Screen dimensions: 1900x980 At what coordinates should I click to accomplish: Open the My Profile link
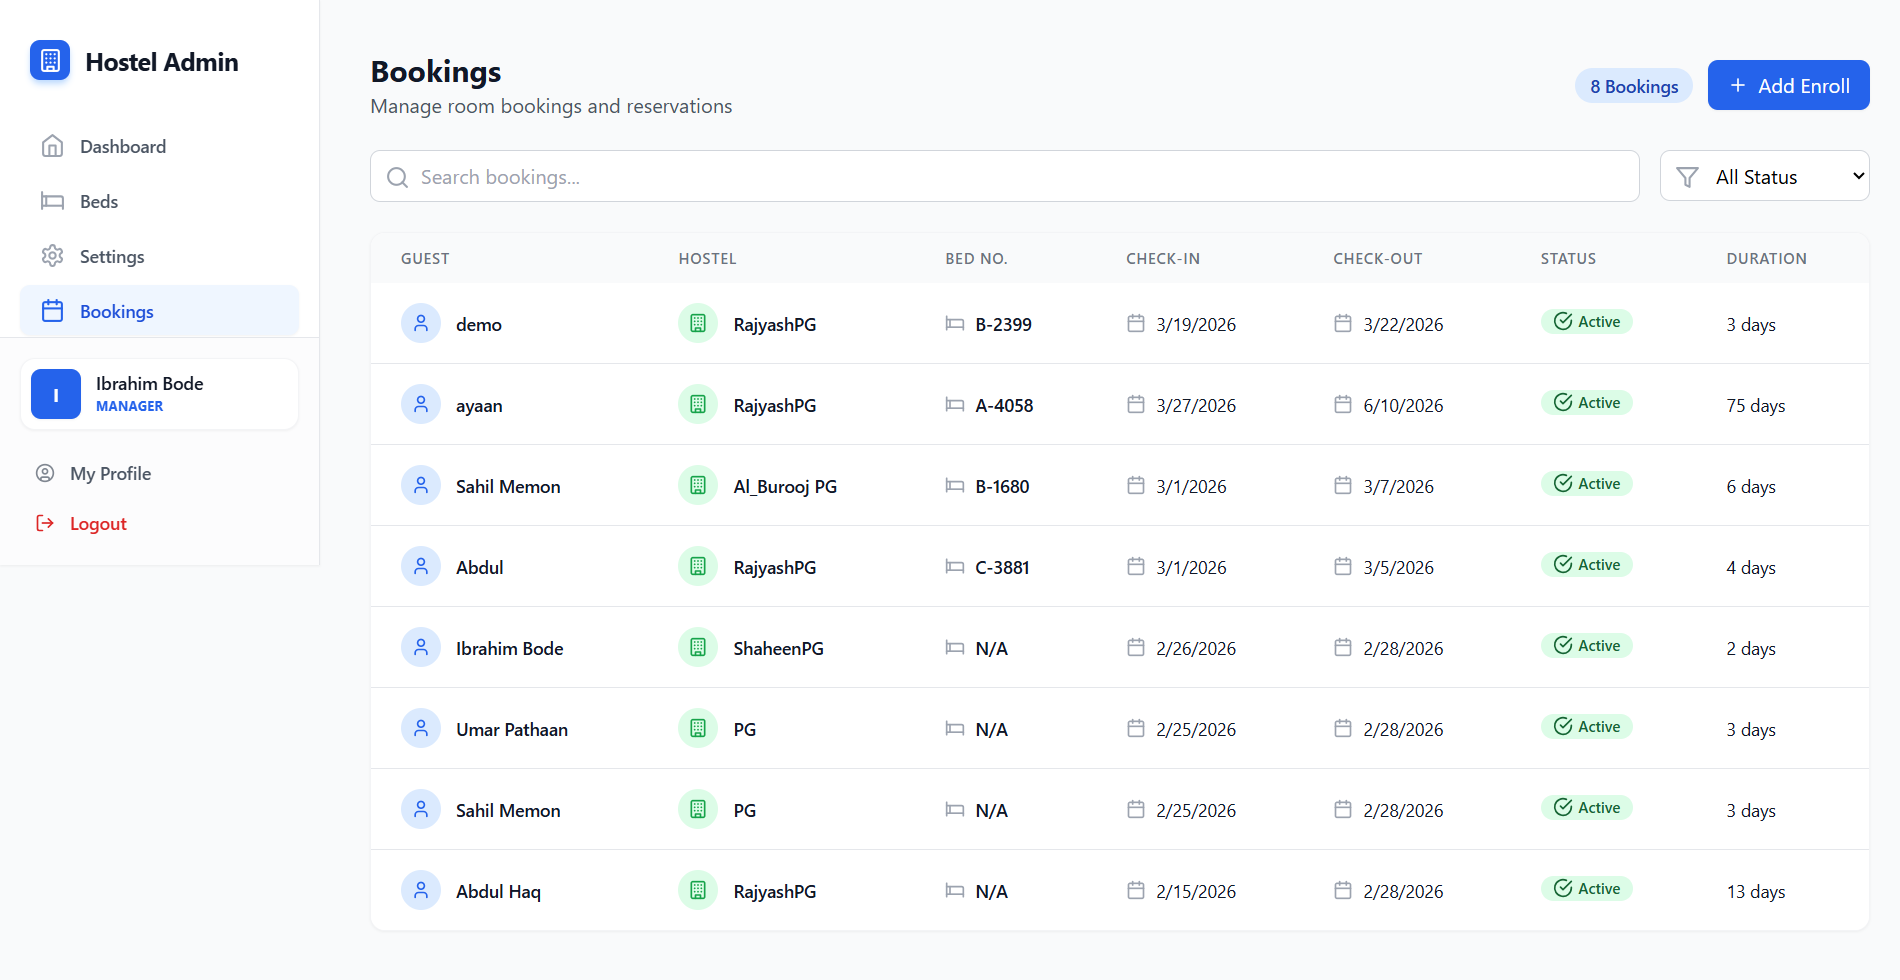[x=110, y=474]
